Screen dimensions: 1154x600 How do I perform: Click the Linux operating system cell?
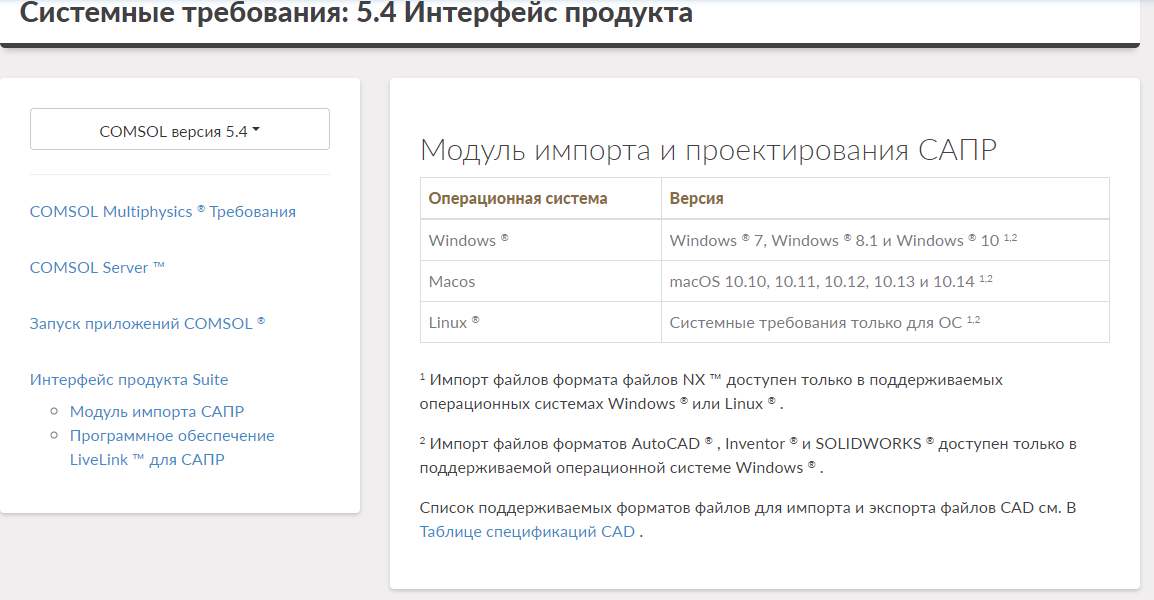(x=541, y=322)
